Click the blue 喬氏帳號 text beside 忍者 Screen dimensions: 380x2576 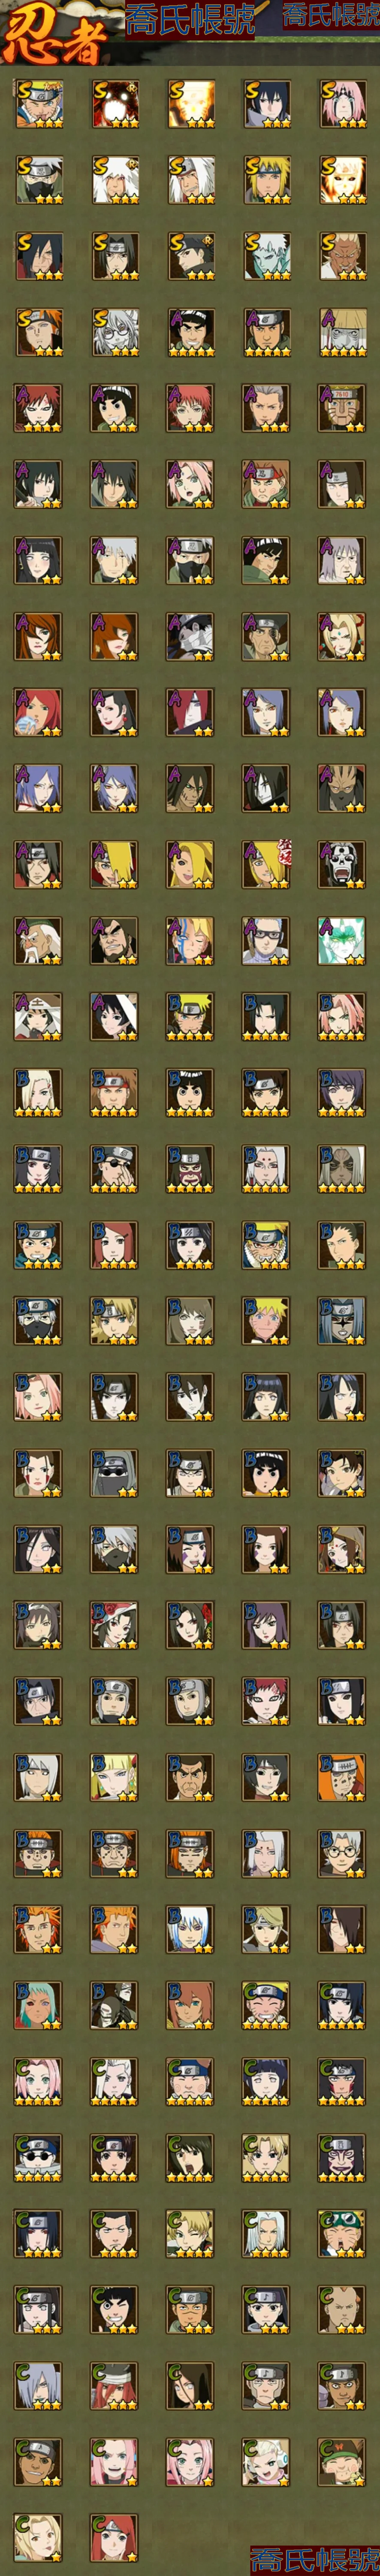pos(190,21)
